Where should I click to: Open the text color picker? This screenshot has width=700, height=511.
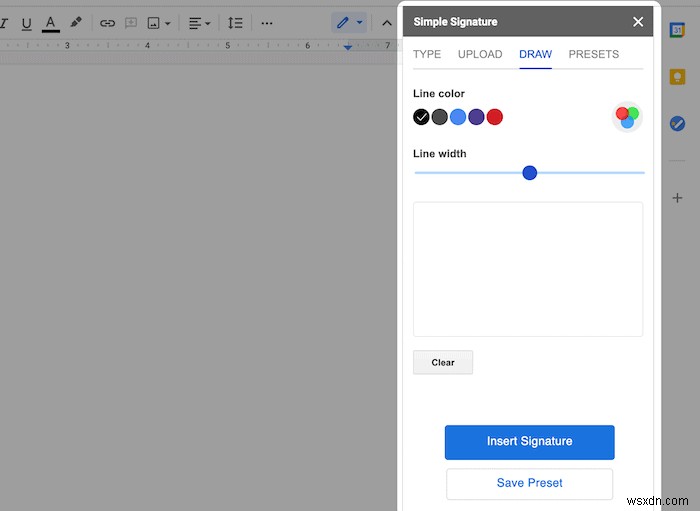pos(50,24)
